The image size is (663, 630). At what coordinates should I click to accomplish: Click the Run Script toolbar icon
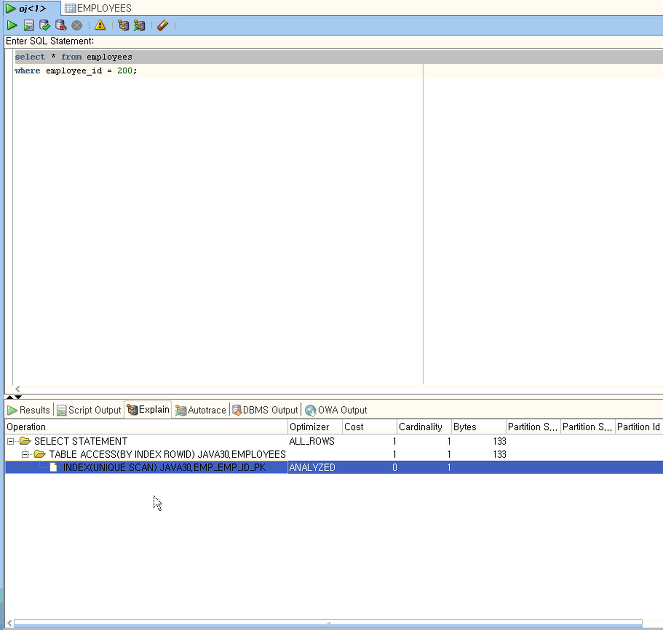[x=28, y=26]
